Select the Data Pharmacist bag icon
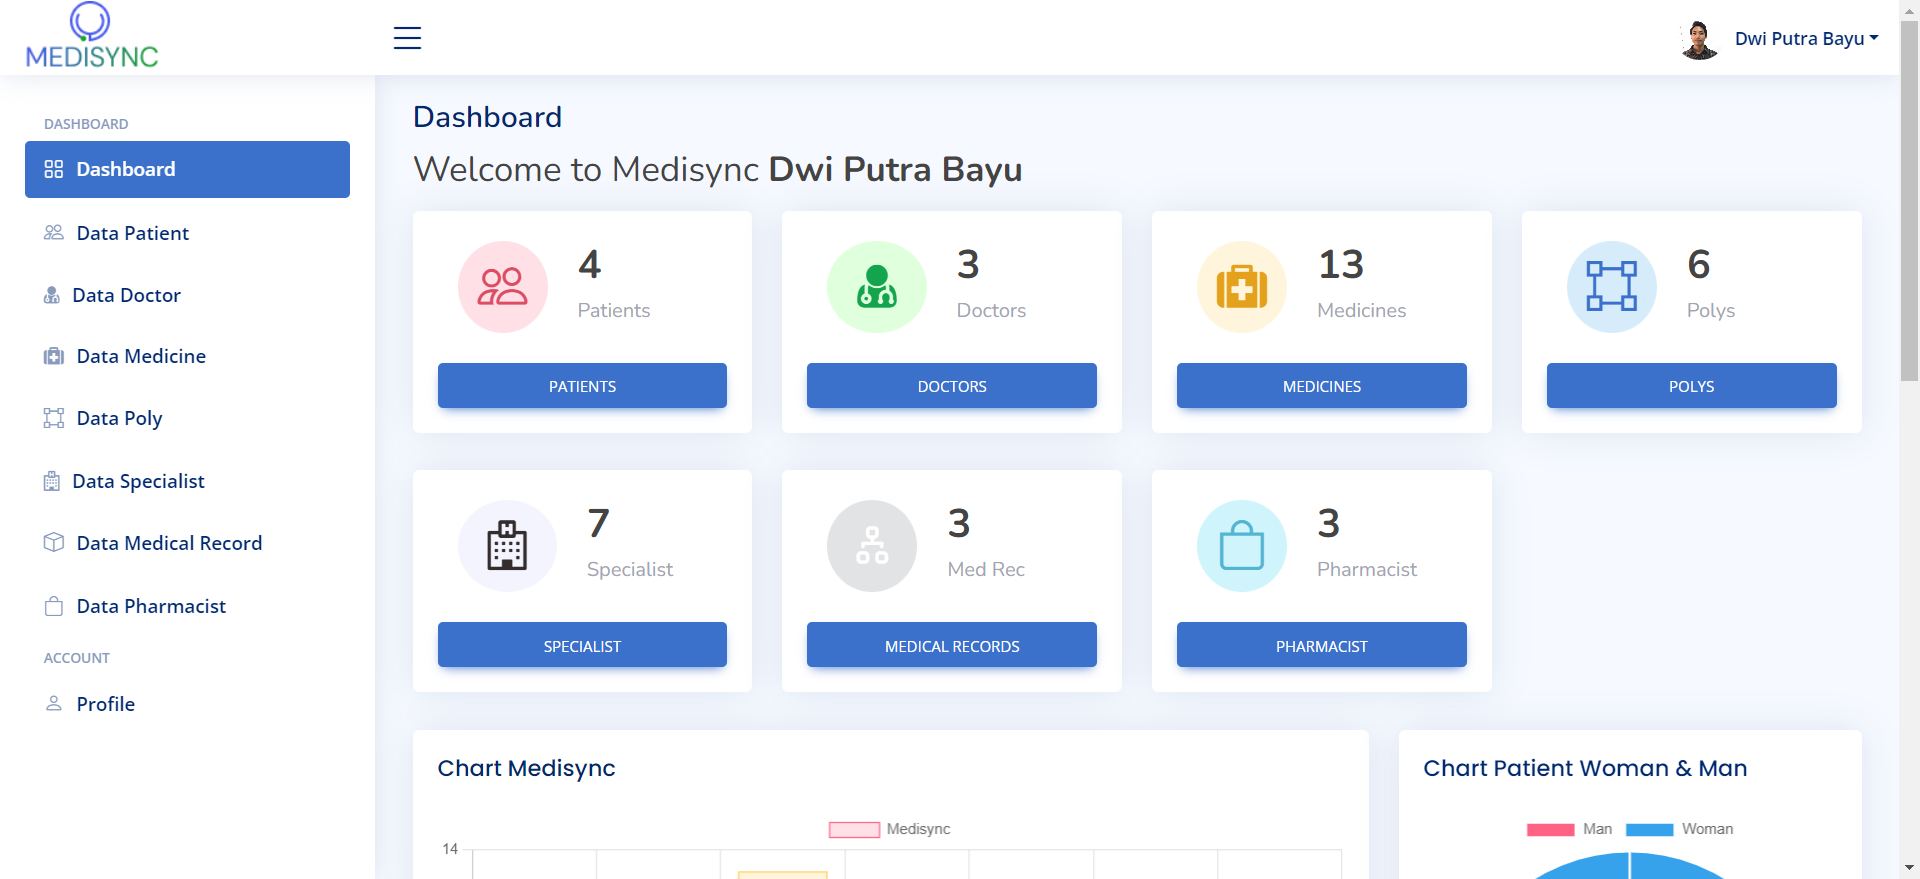Viewport: 1920px width, 879px height. point(52,605)
